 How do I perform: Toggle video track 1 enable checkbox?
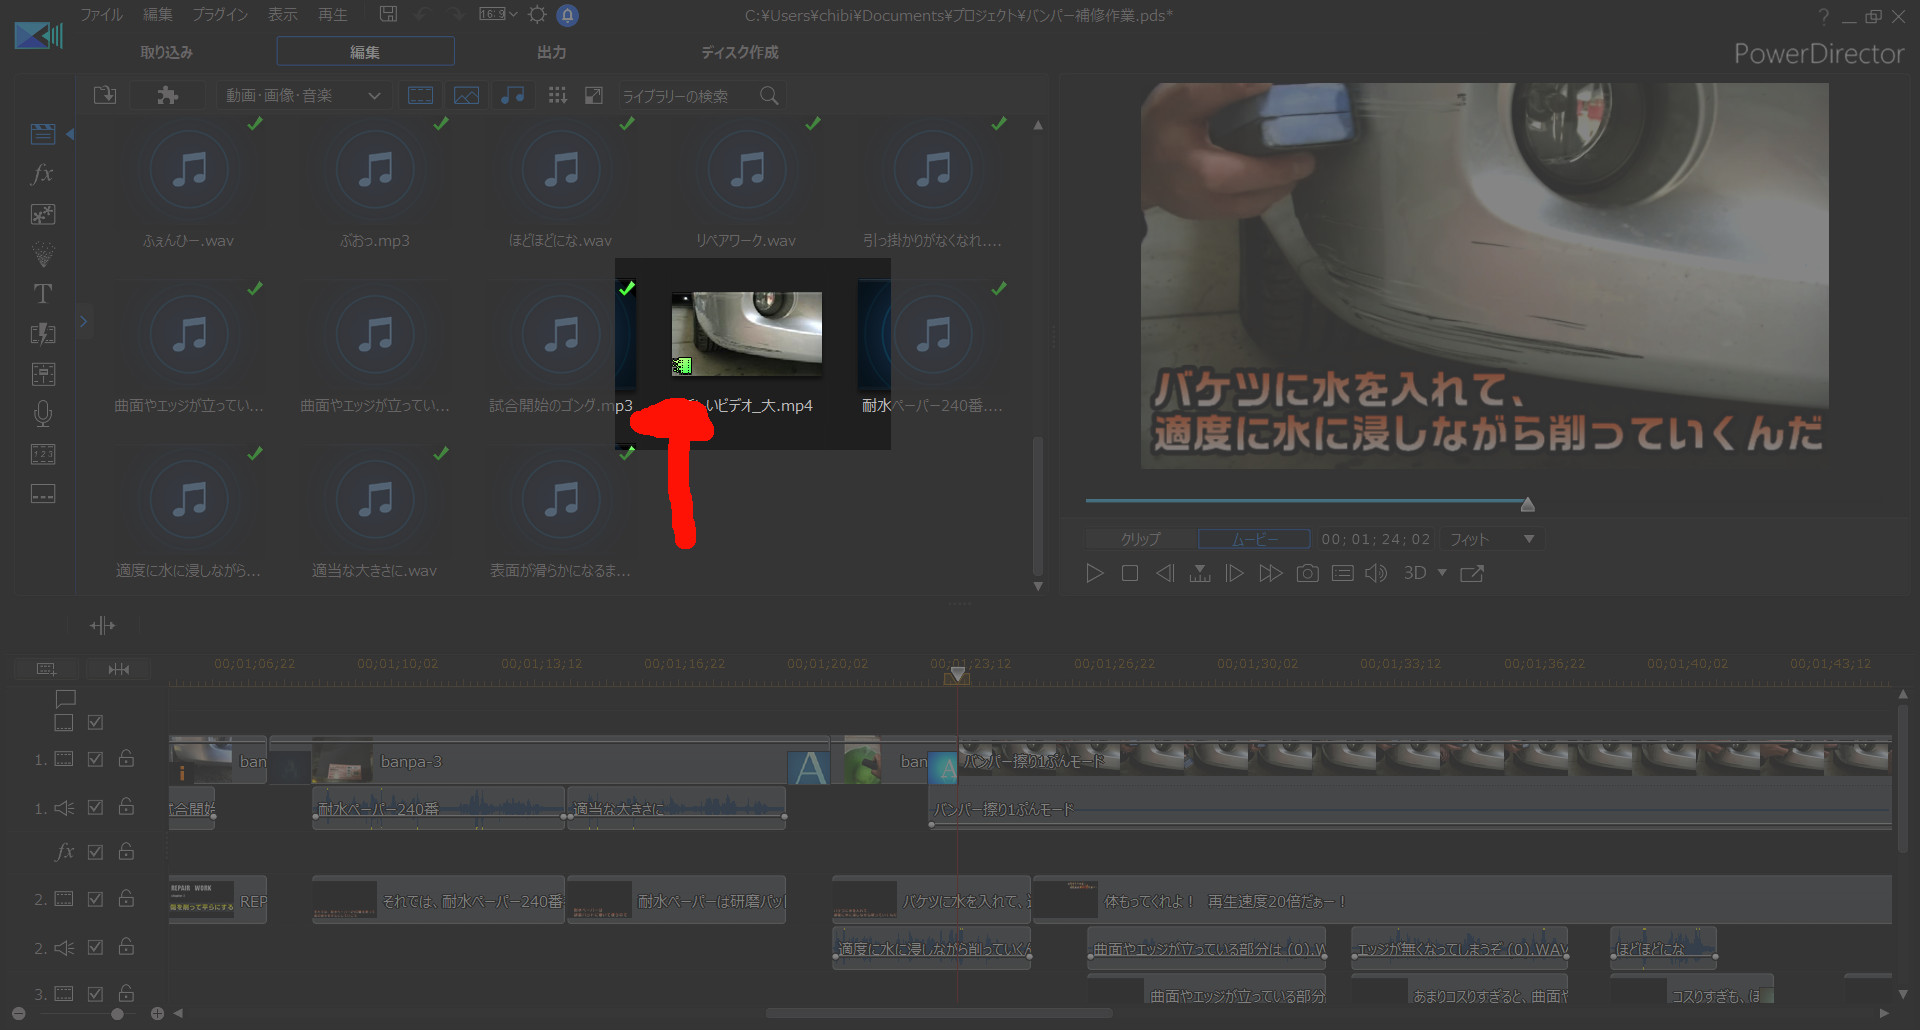click(x=95, y=759)
